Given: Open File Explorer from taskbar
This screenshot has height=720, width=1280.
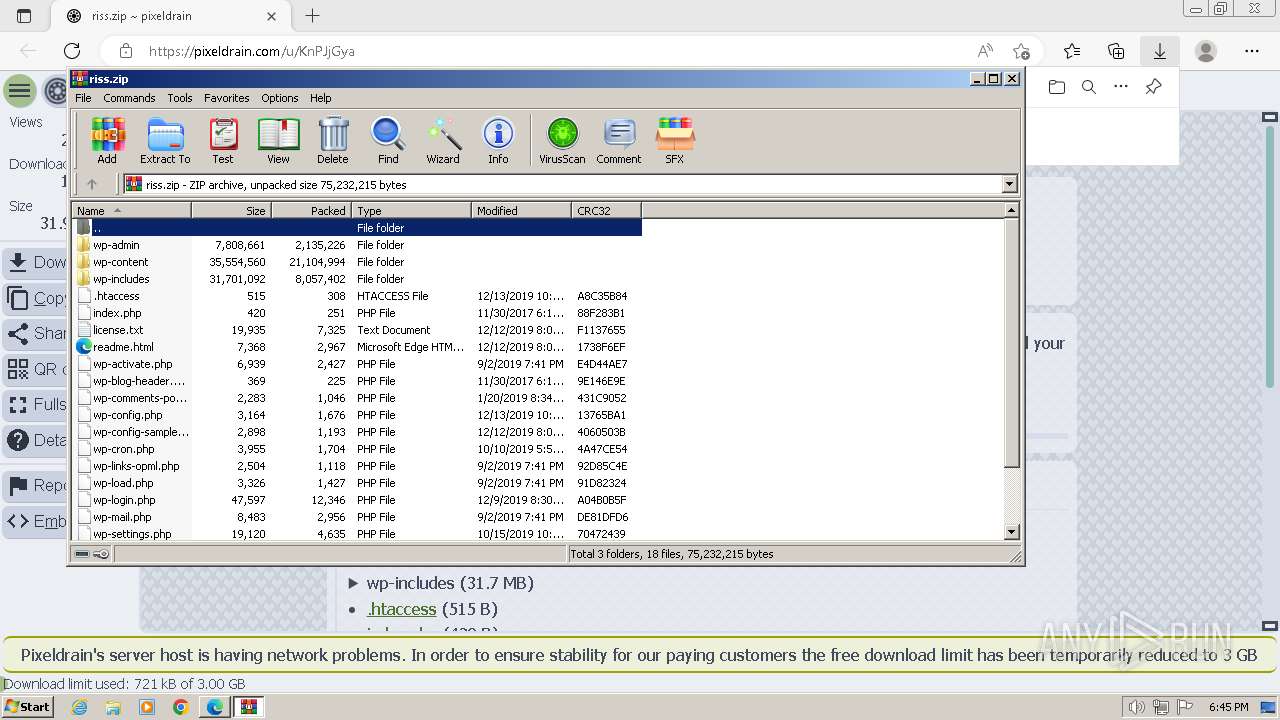Looking at the screenshot, I should [113, 707].
